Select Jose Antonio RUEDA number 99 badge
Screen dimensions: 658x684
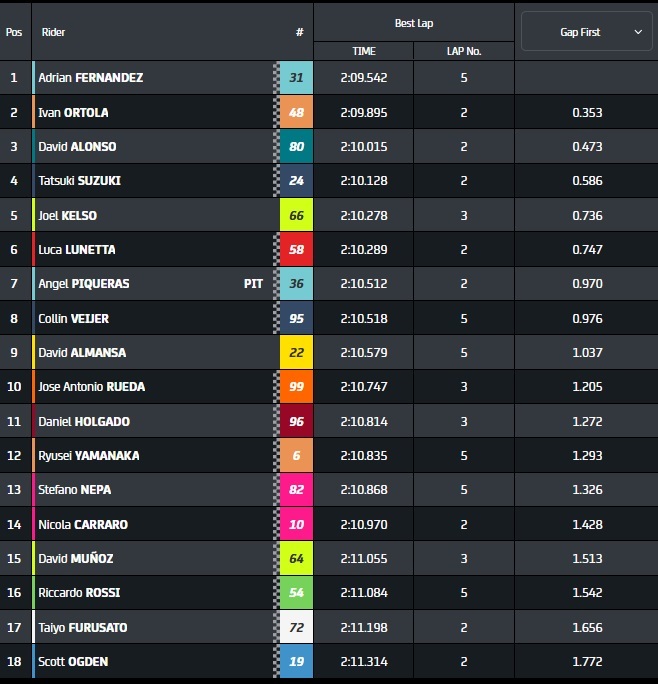point(296,386)
